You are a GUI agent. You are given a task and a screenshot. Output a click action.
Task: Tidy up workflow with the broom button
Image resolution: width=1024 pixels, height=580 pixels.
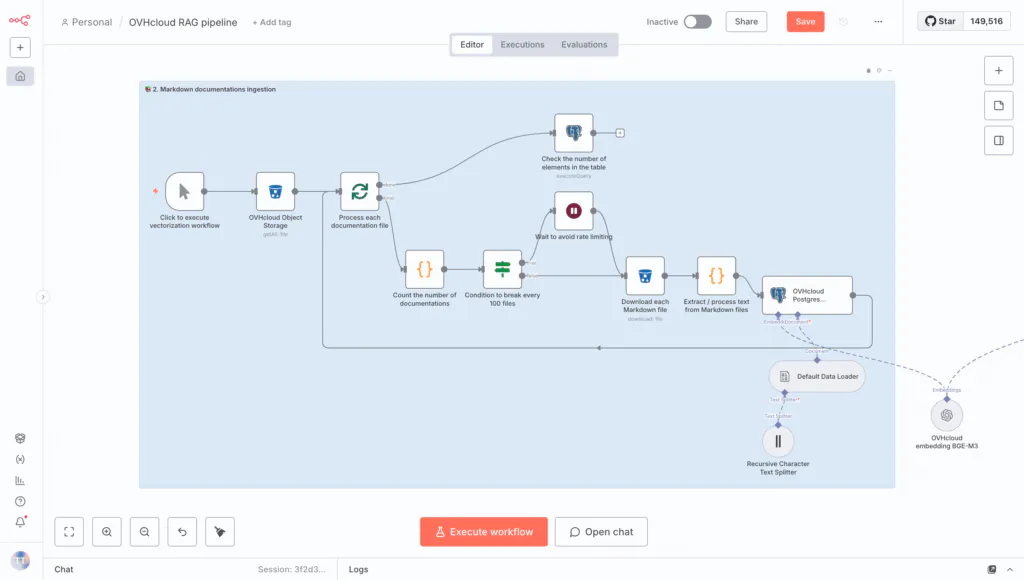pyautogui.click(x=220, y=532)
